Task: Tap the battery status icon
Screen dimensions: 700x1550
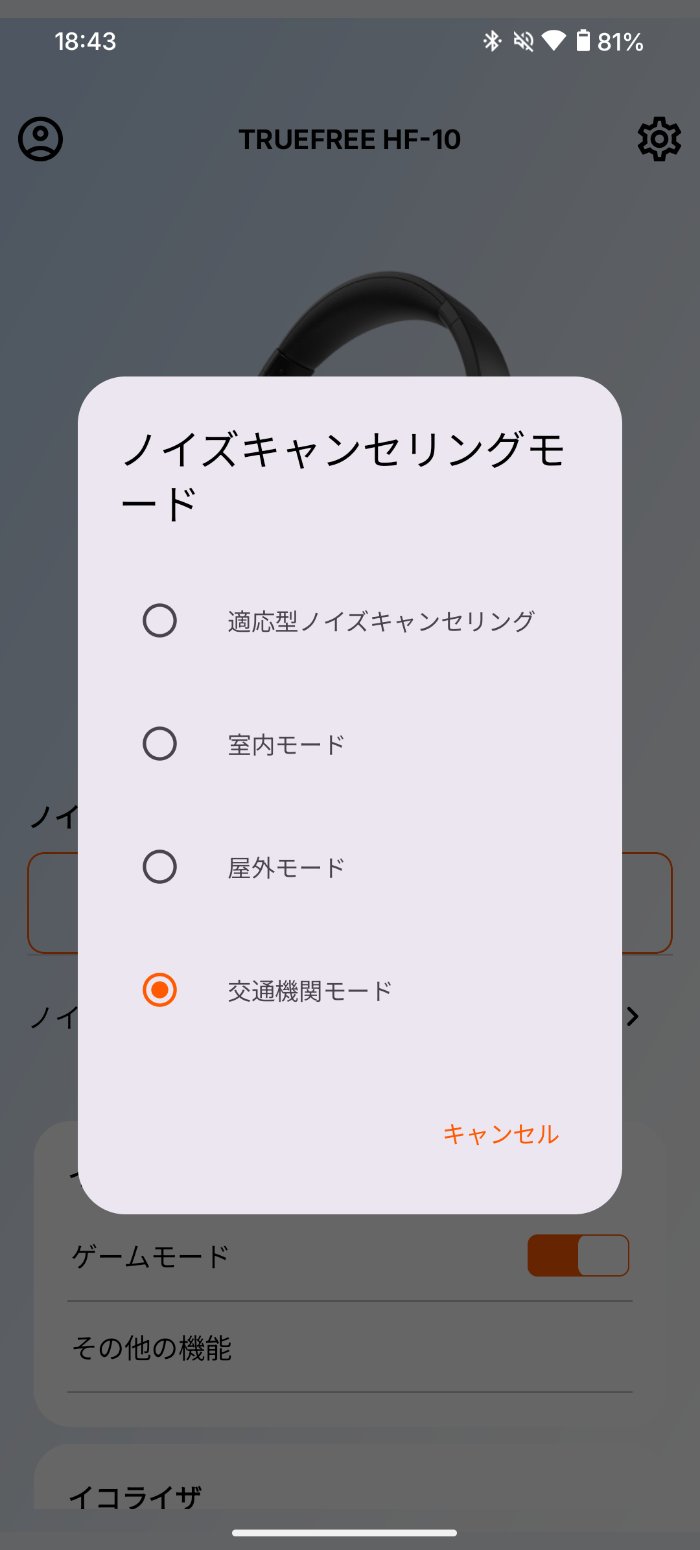Action: coord(583,41)
